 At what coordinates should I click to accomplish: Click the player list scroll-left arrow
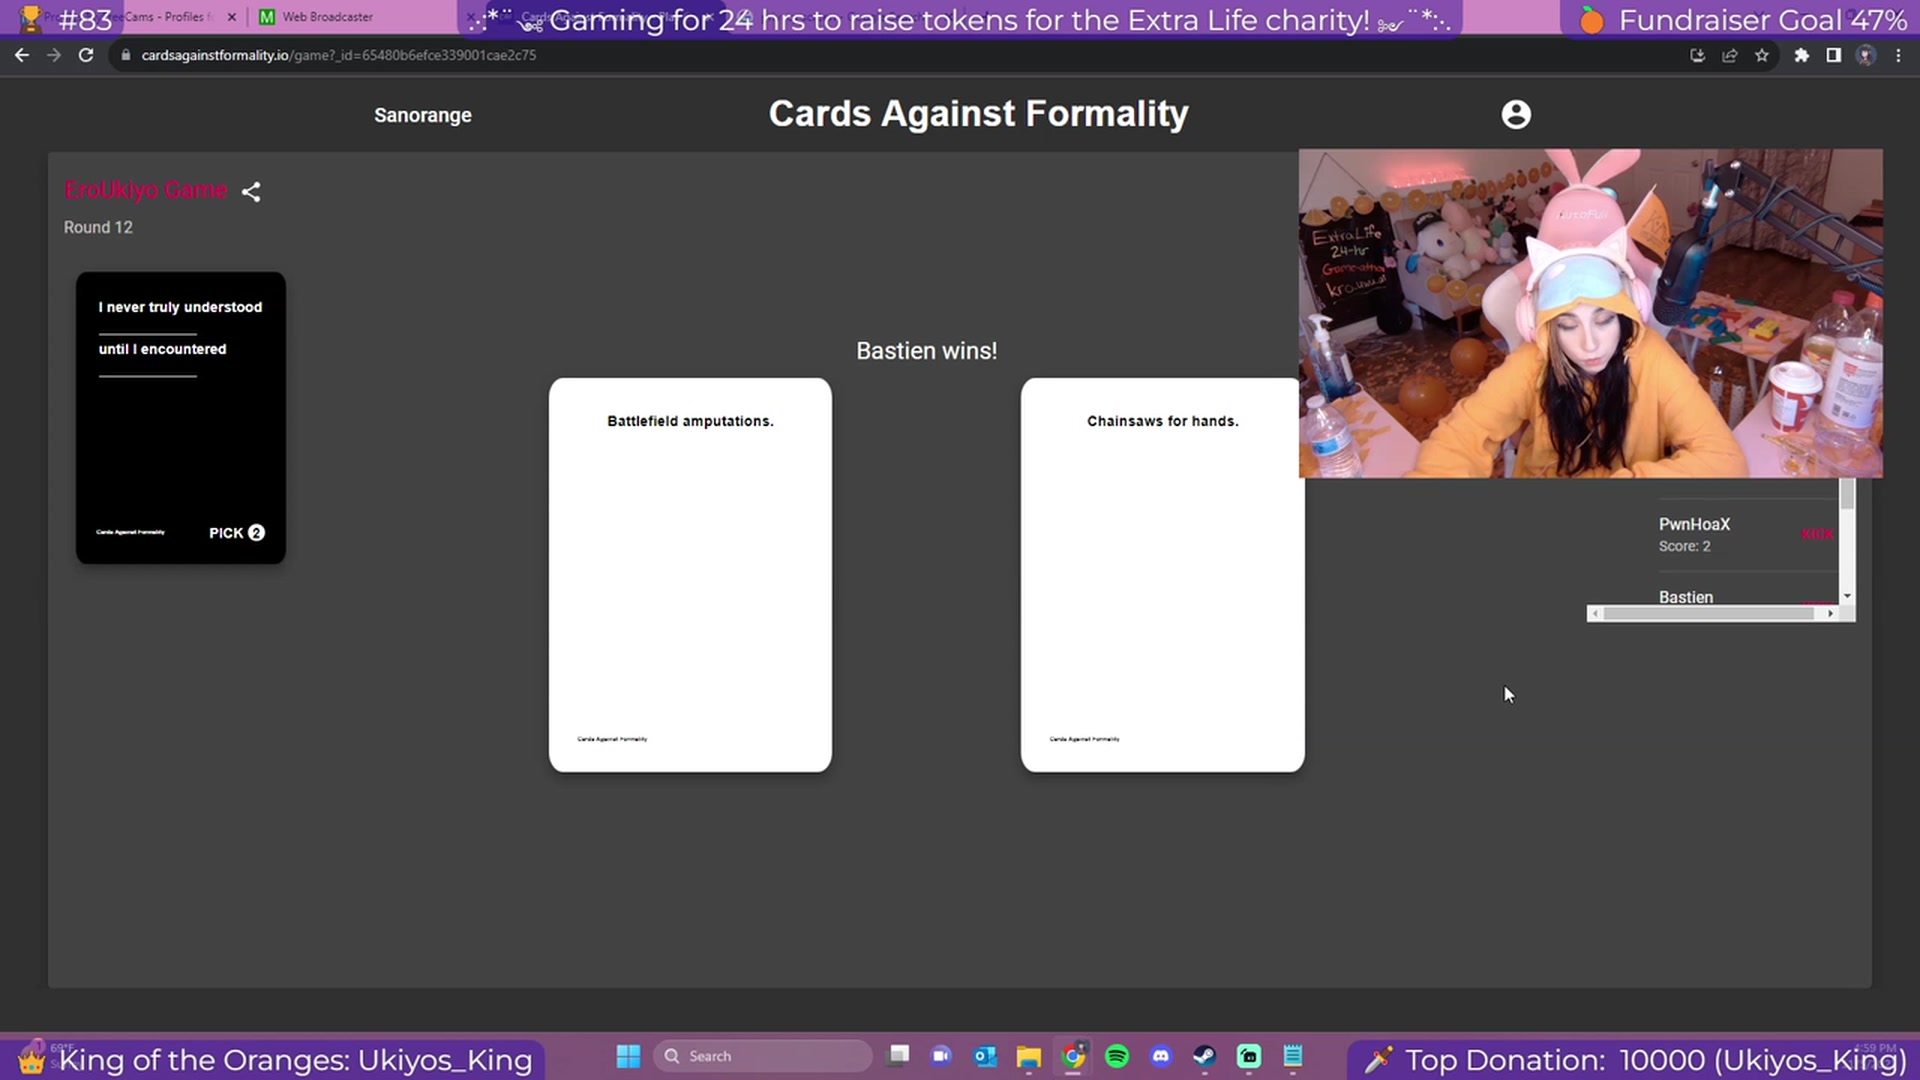pos(1595,614)
